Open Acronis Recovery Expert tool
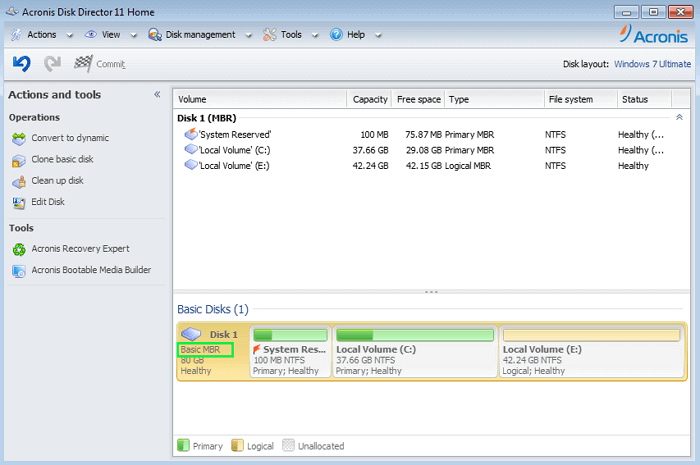The image size is (700, 465). point(80,248)
